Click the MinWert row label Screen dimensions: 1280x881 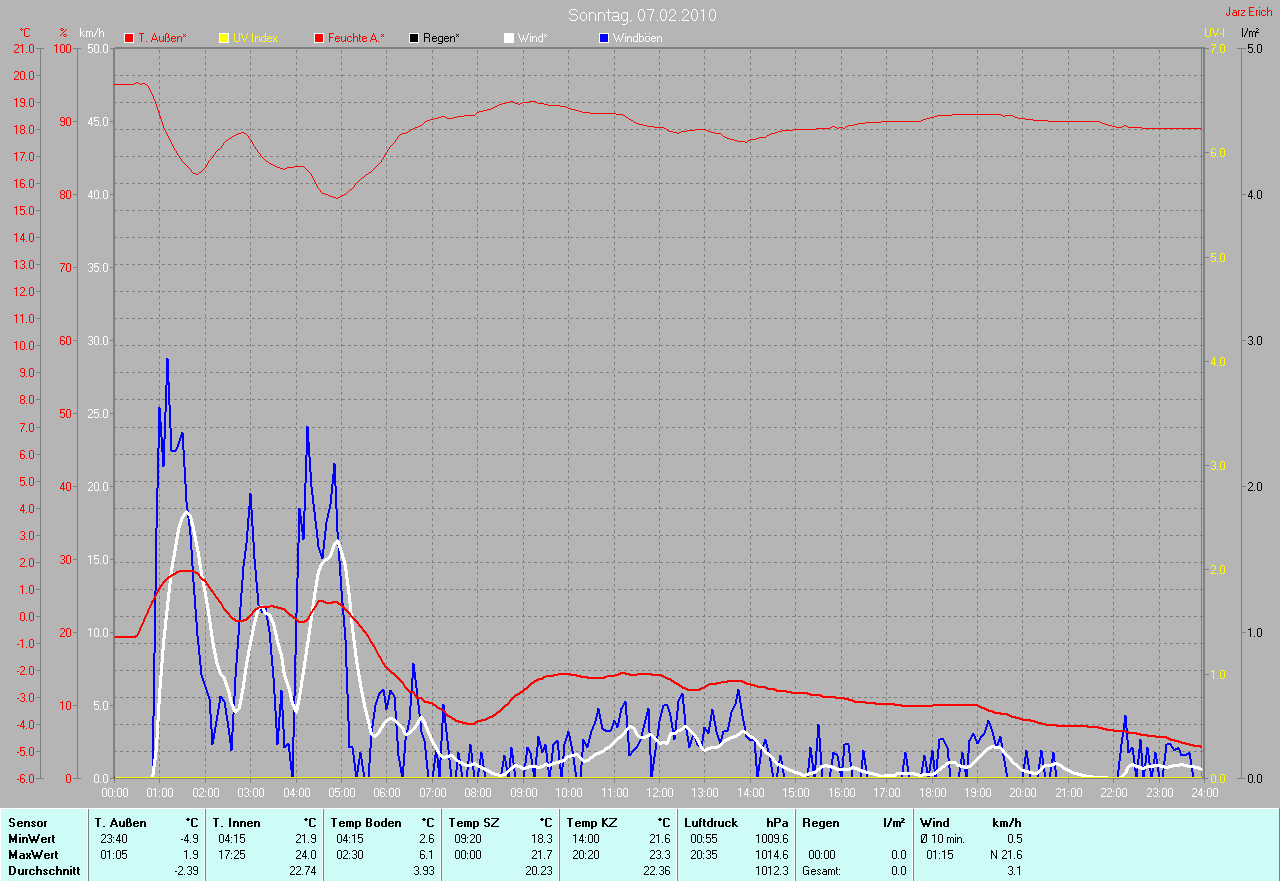coord(33,839)
